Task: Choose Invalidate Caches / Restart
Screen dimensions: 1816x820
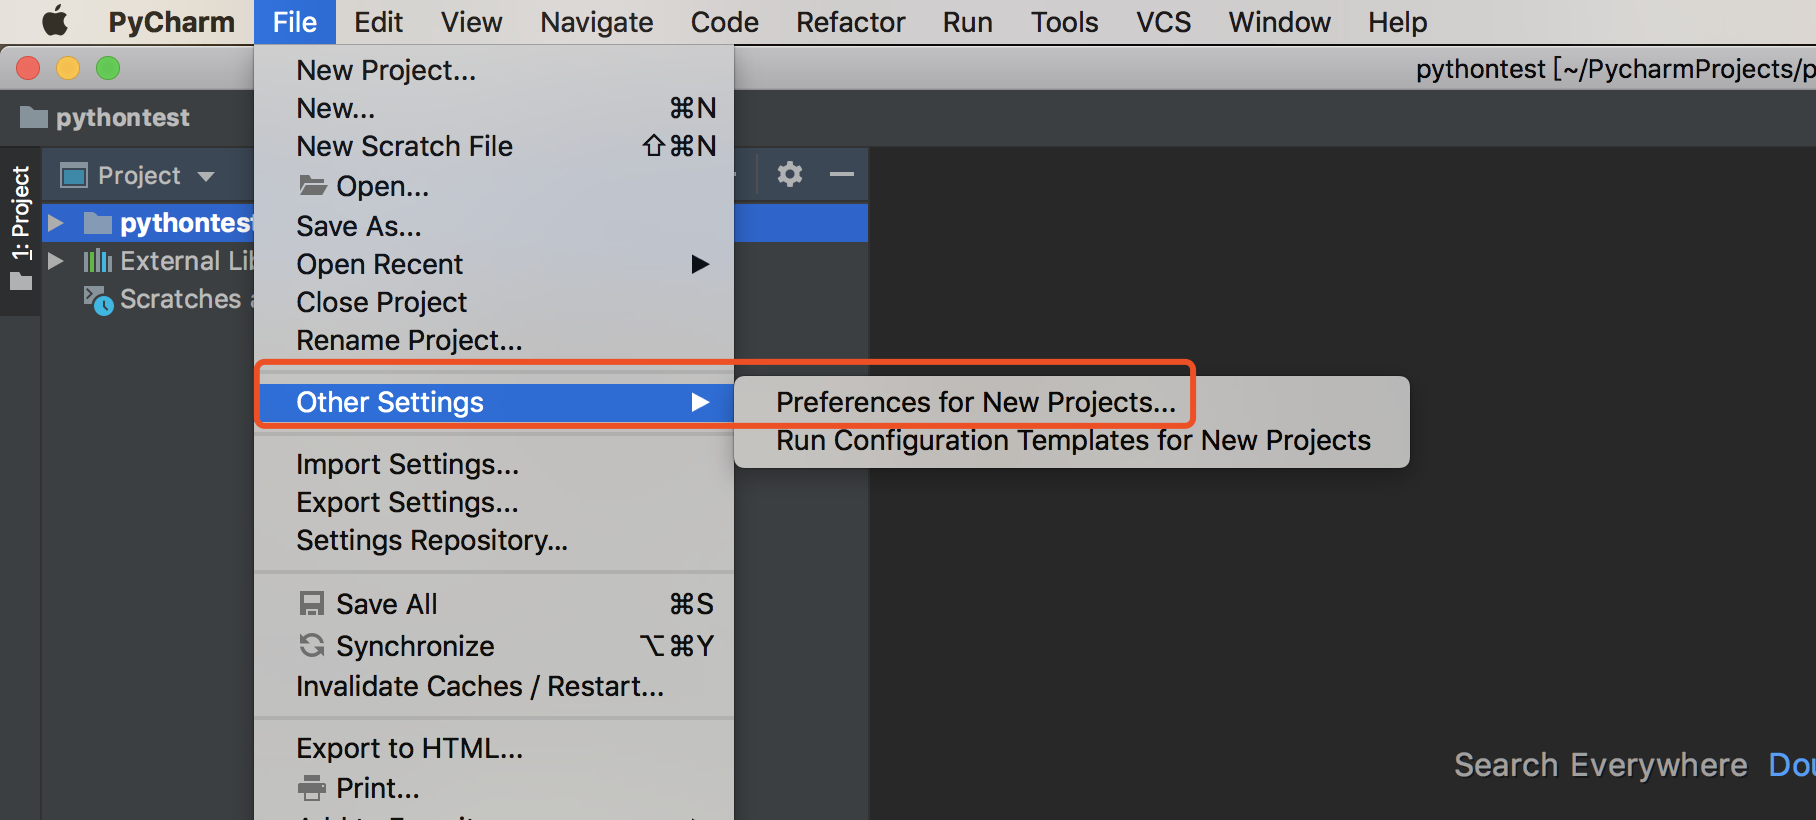Action: pyautogui.click(x=480, y=686)
